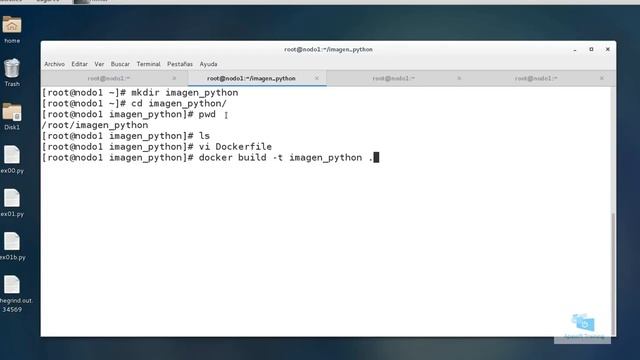Open the Archivo menu
The height and width of the screenshot is (360, 640).
click(x=54, y=64)
